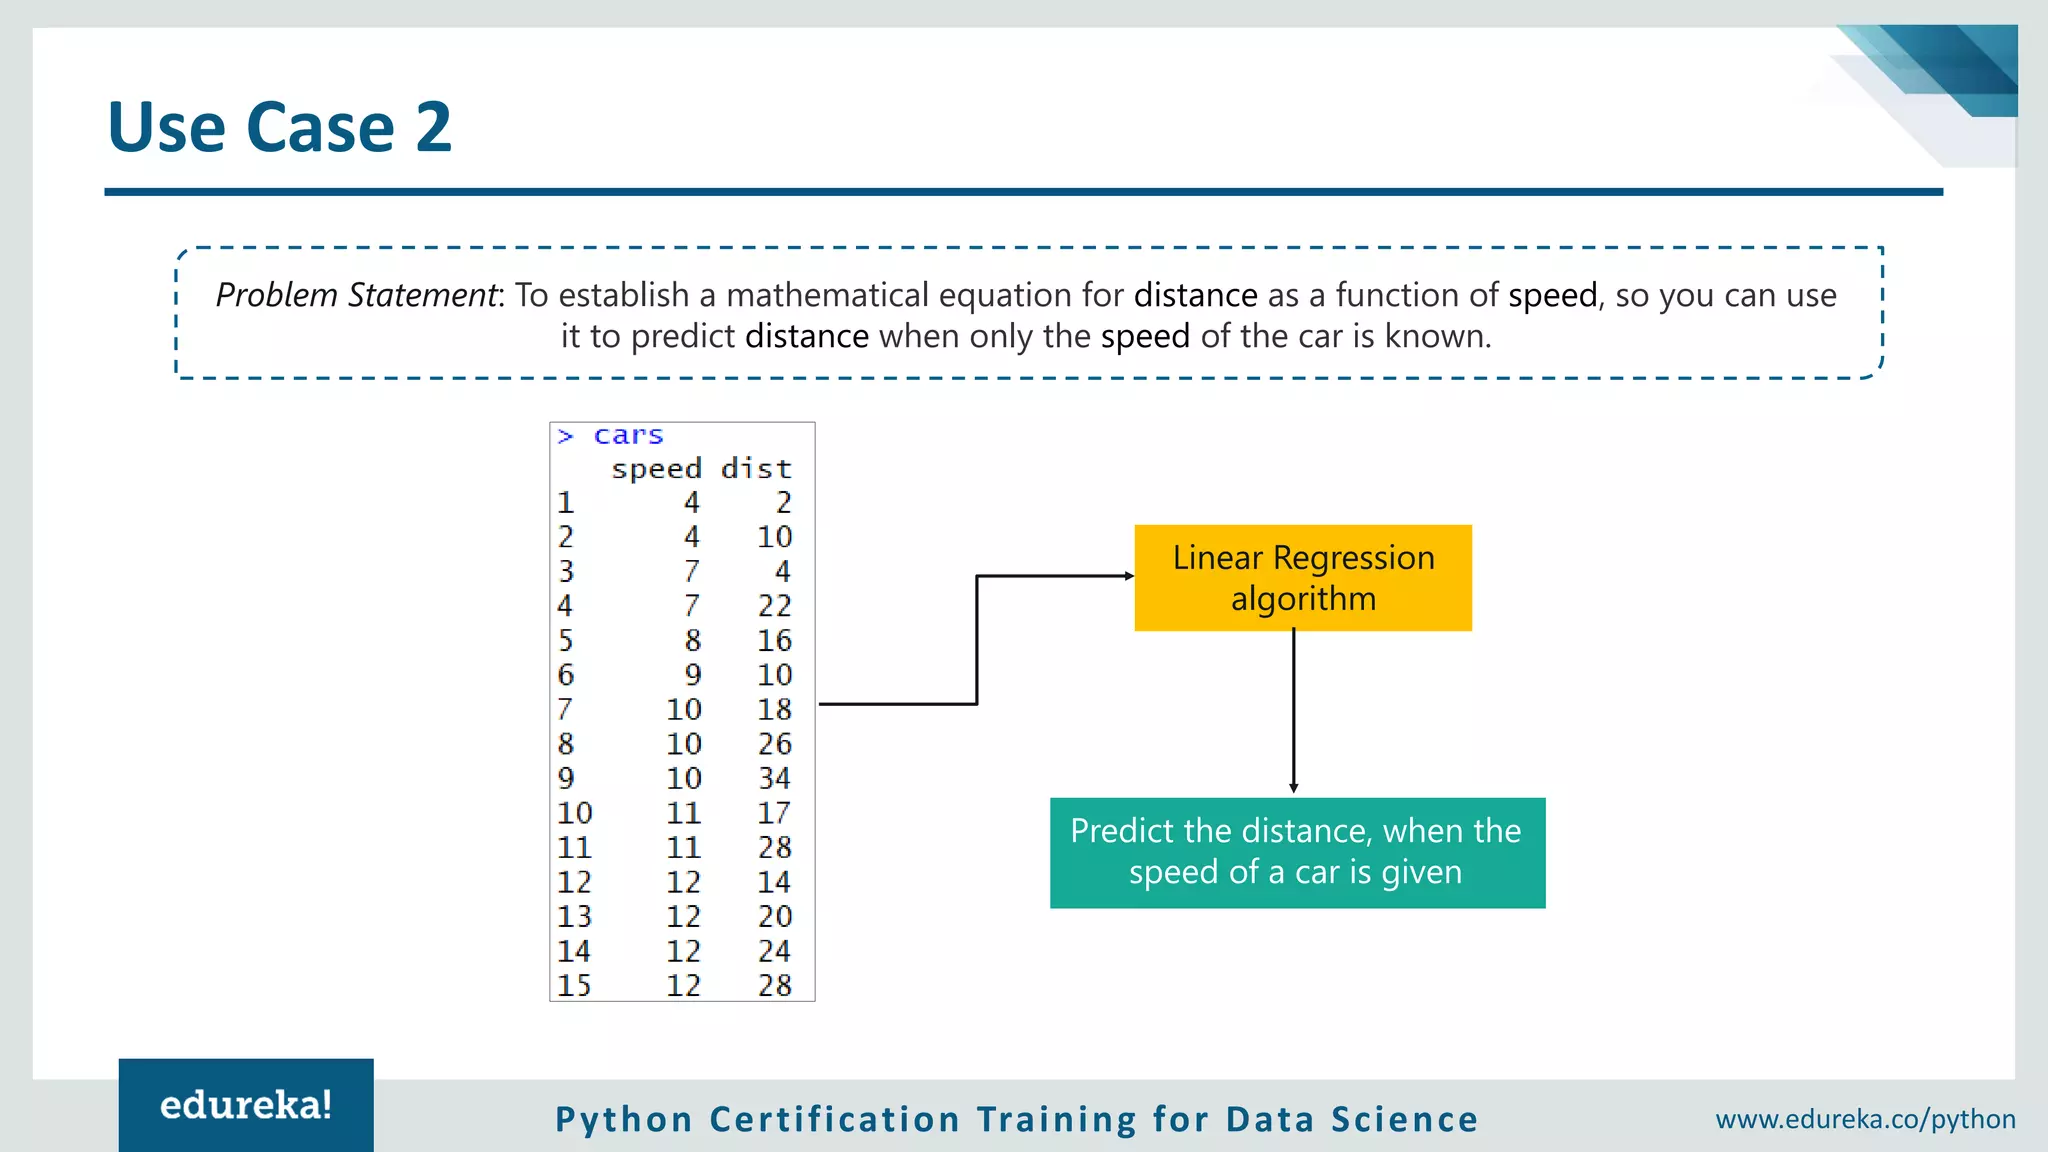Click the cars dataset table image

tap(682, 712)
